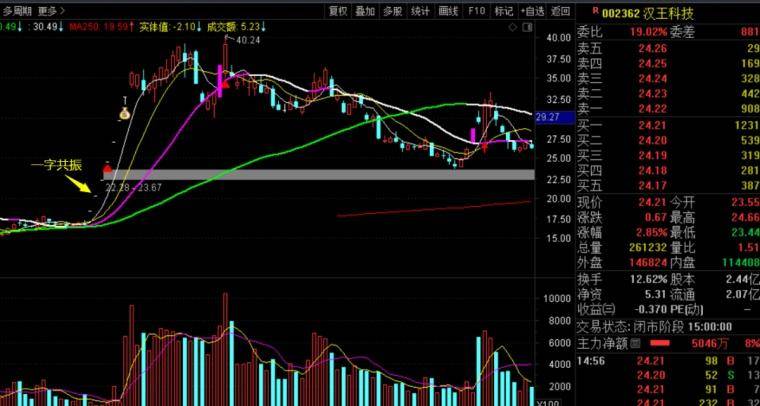760x406 pixels.
Task: Click the 40.24 high price label on chart
Action: pyautogui.click(x=247, y=40)
